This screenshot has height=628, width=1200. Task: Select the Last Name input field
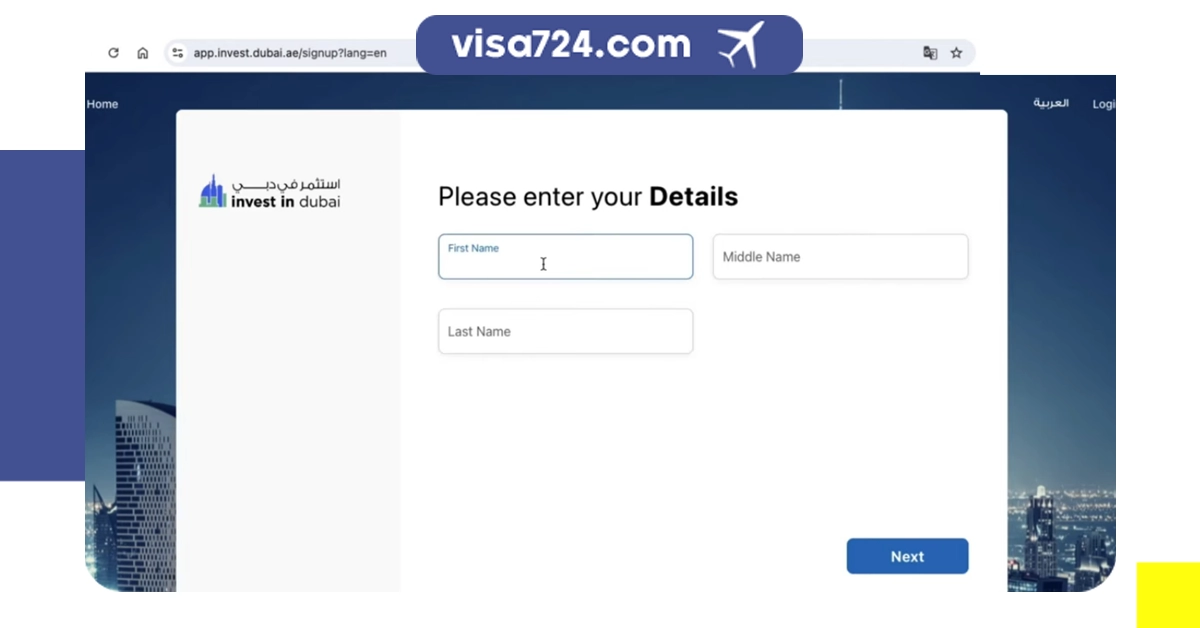point(565,331)
